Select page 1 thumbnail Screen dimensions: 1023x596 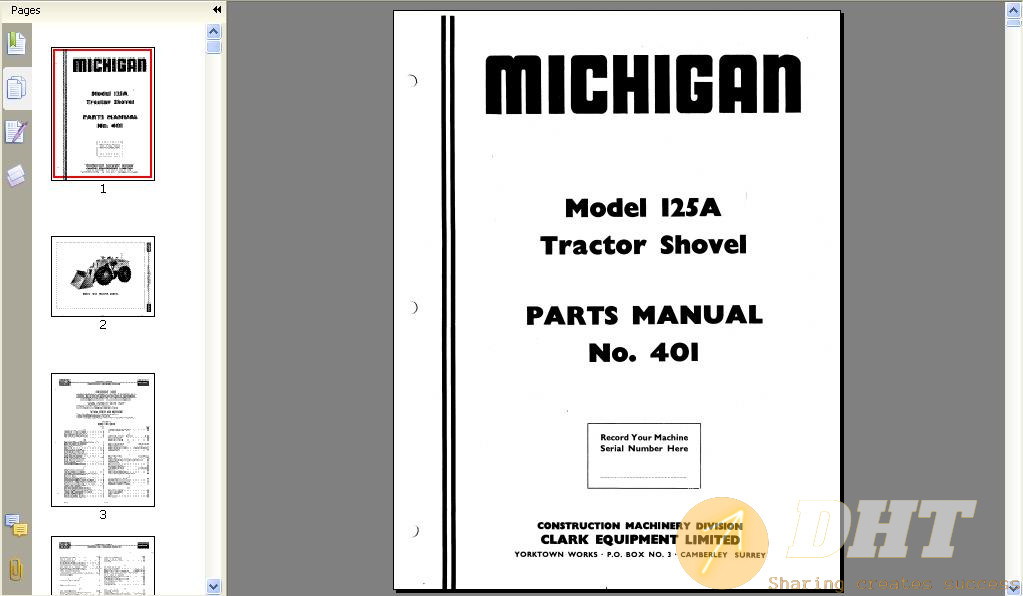click(103, 113)
